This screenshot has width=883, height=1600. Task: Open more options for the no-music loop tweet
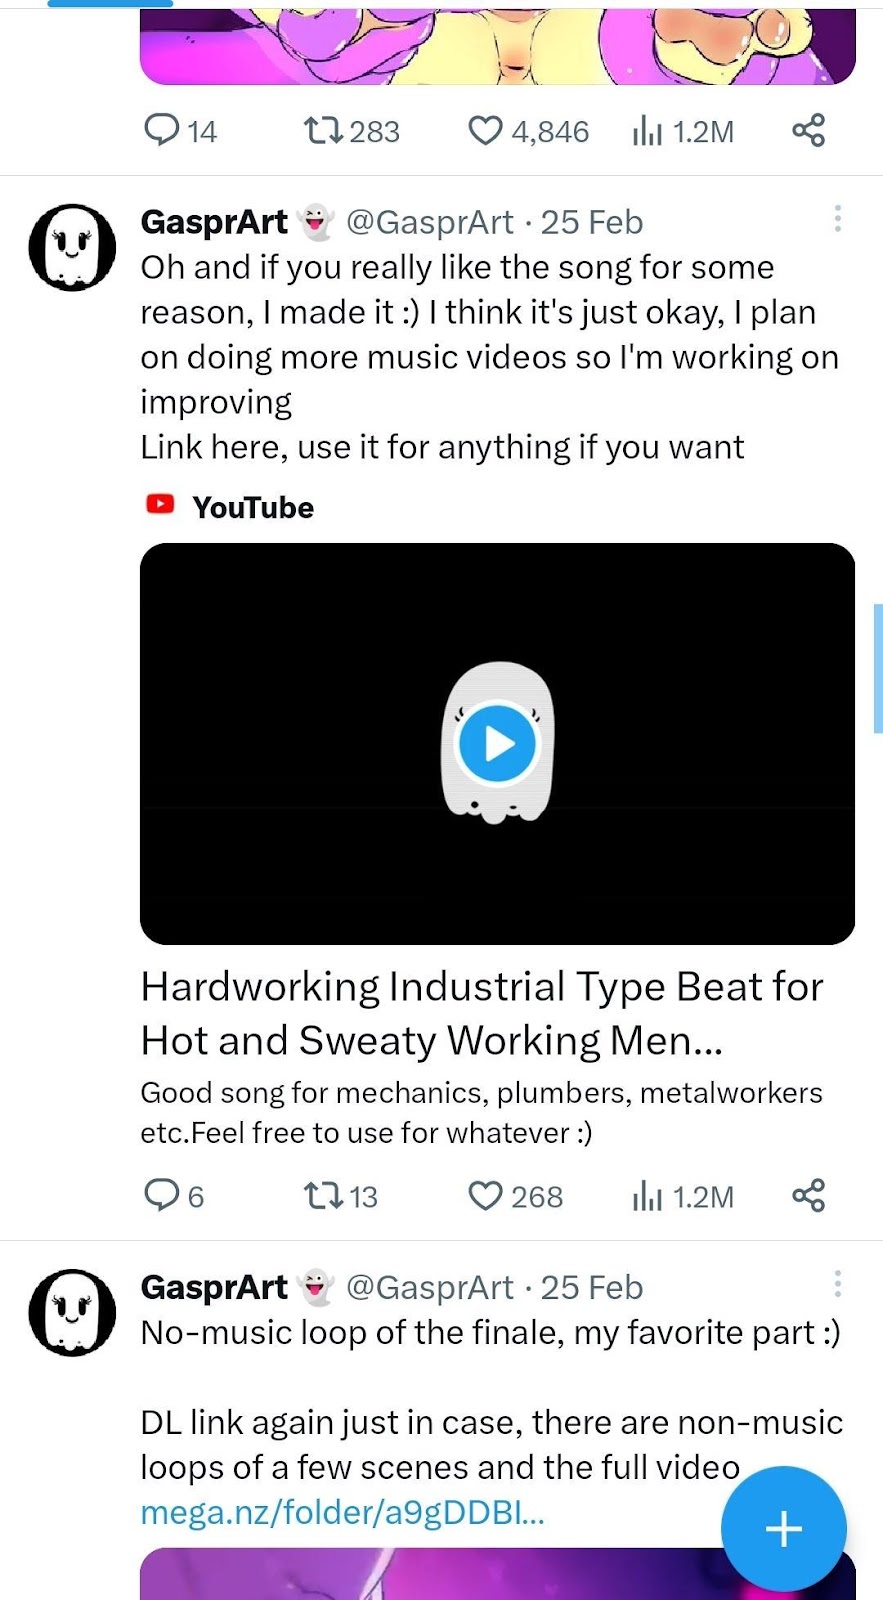[x=838, y=1284]
